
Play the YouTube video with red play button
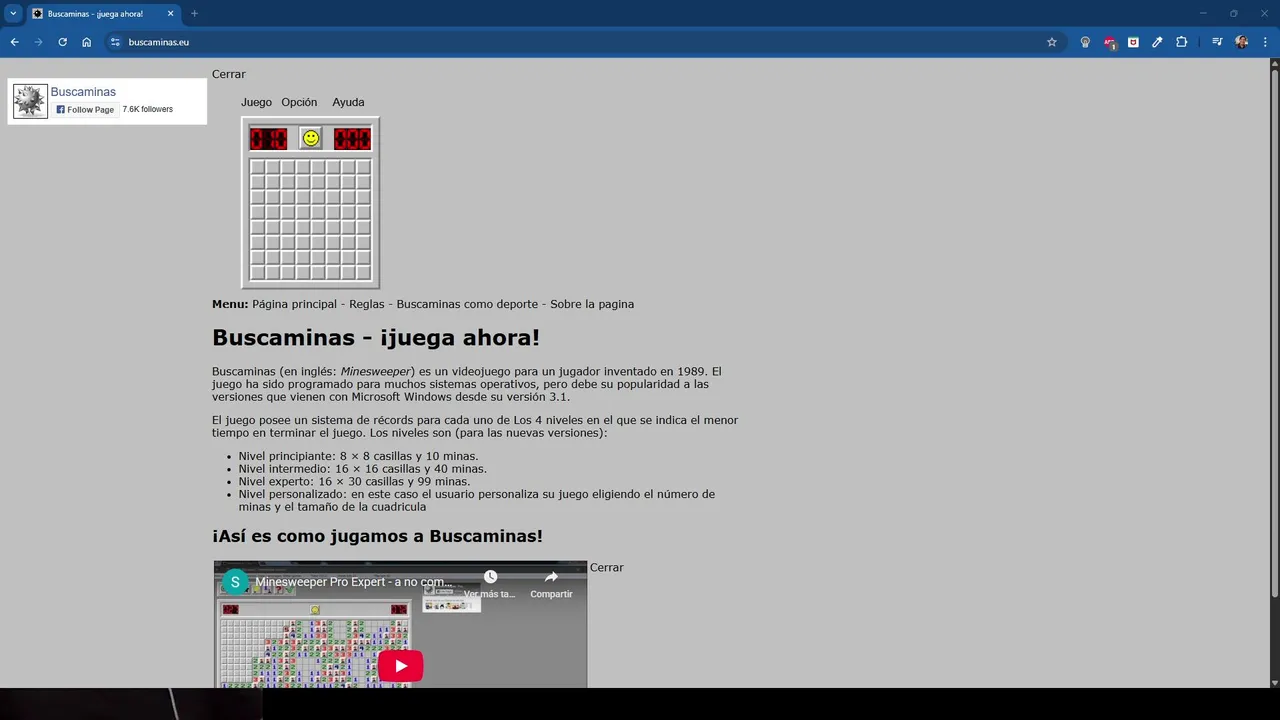400,666
